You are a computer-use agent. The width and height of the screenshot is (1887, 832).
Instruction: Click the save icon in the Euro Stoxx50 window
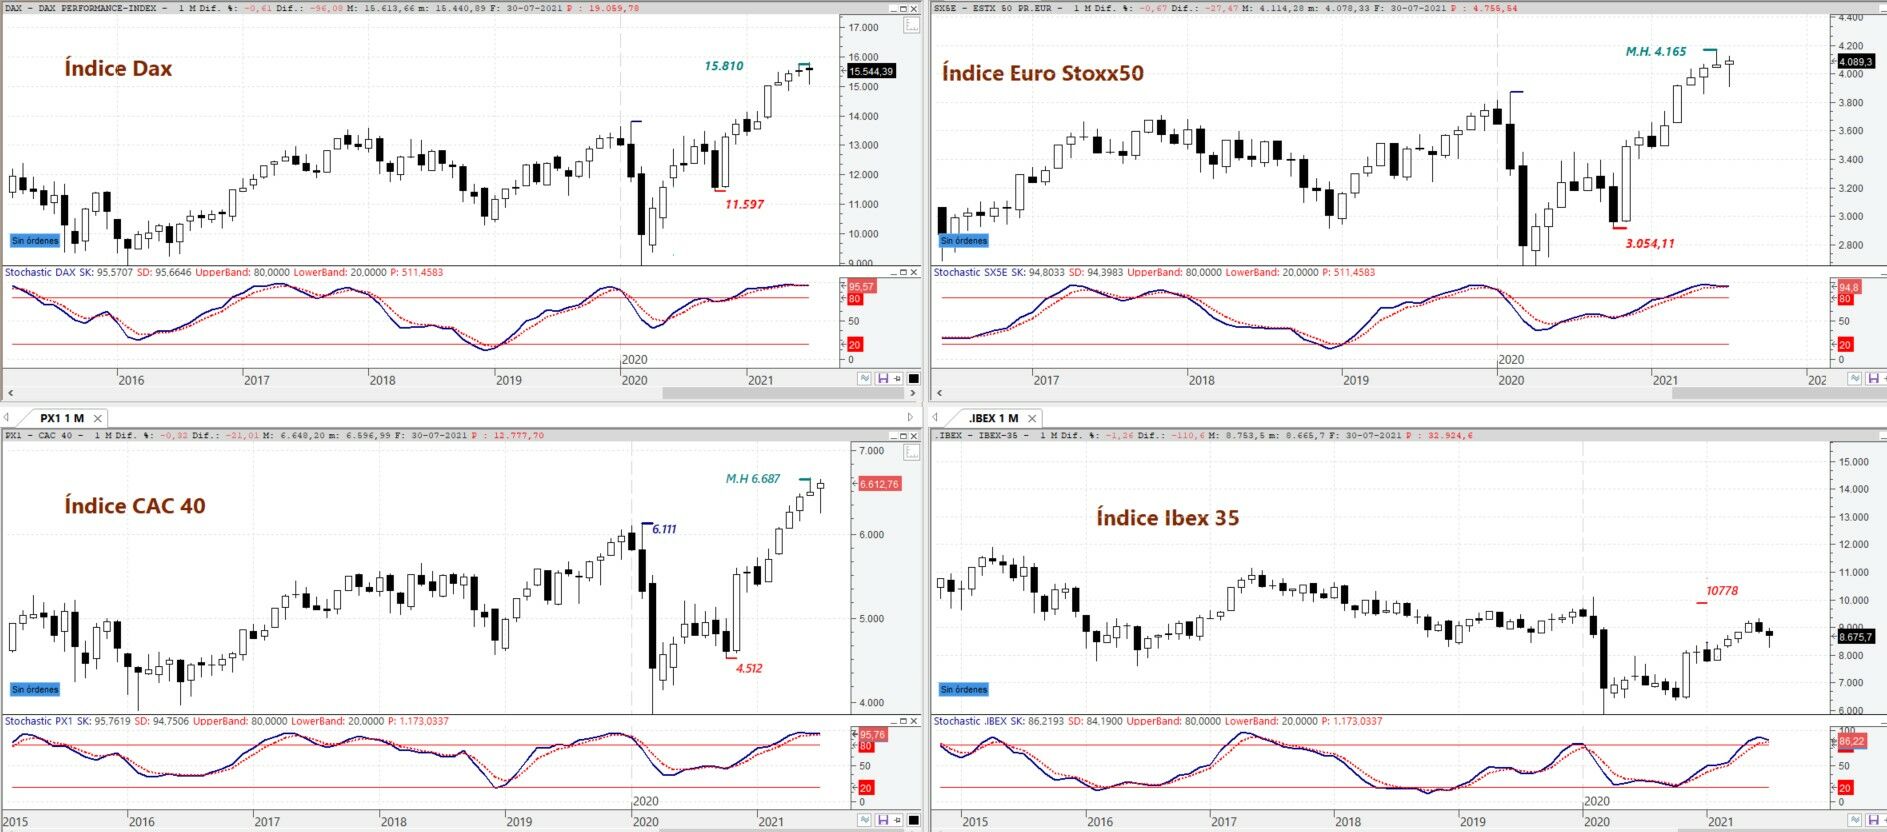(1873, 378)
